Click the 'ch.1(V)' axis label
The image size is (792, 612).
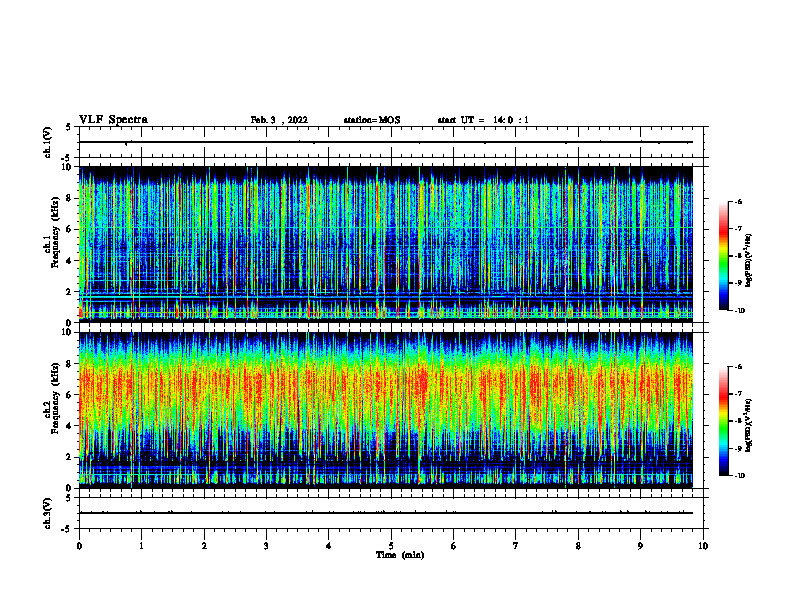48,142
